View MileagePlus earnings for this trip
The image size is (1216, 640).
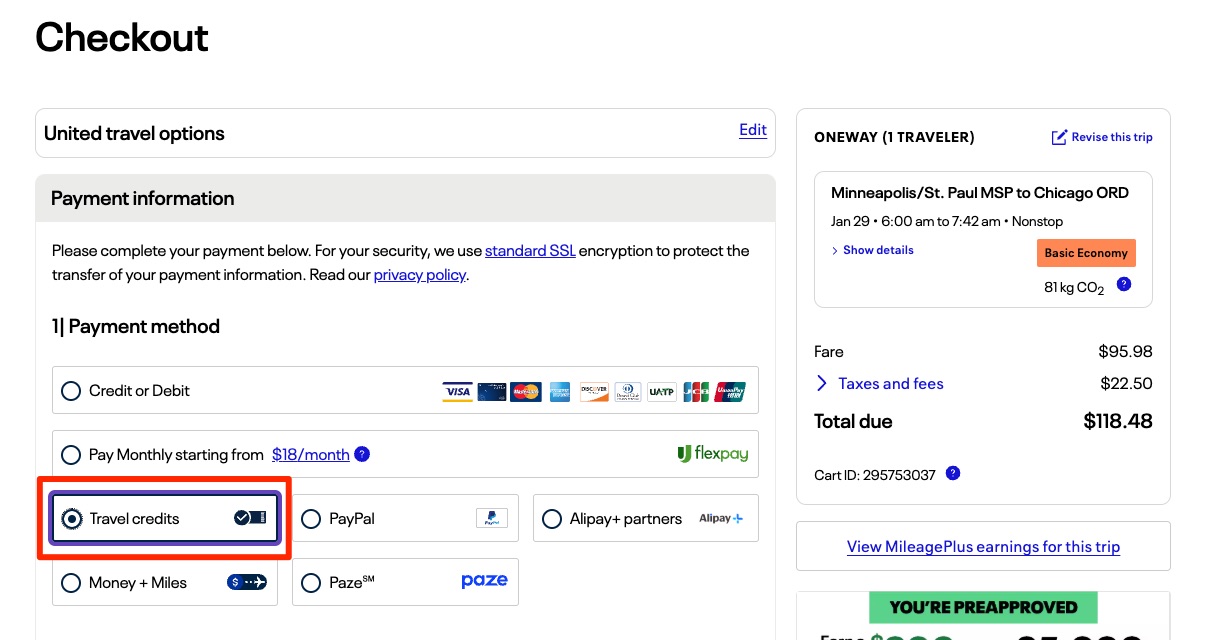point(982,547)
